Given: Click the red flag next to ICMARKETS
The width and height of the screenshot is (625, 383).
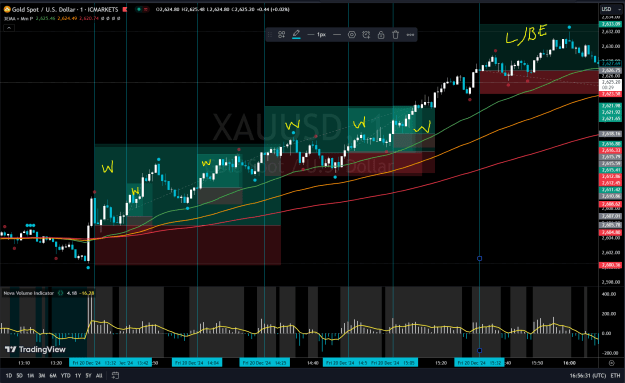Looking at the screenshot, I should (x=125, y=9).
